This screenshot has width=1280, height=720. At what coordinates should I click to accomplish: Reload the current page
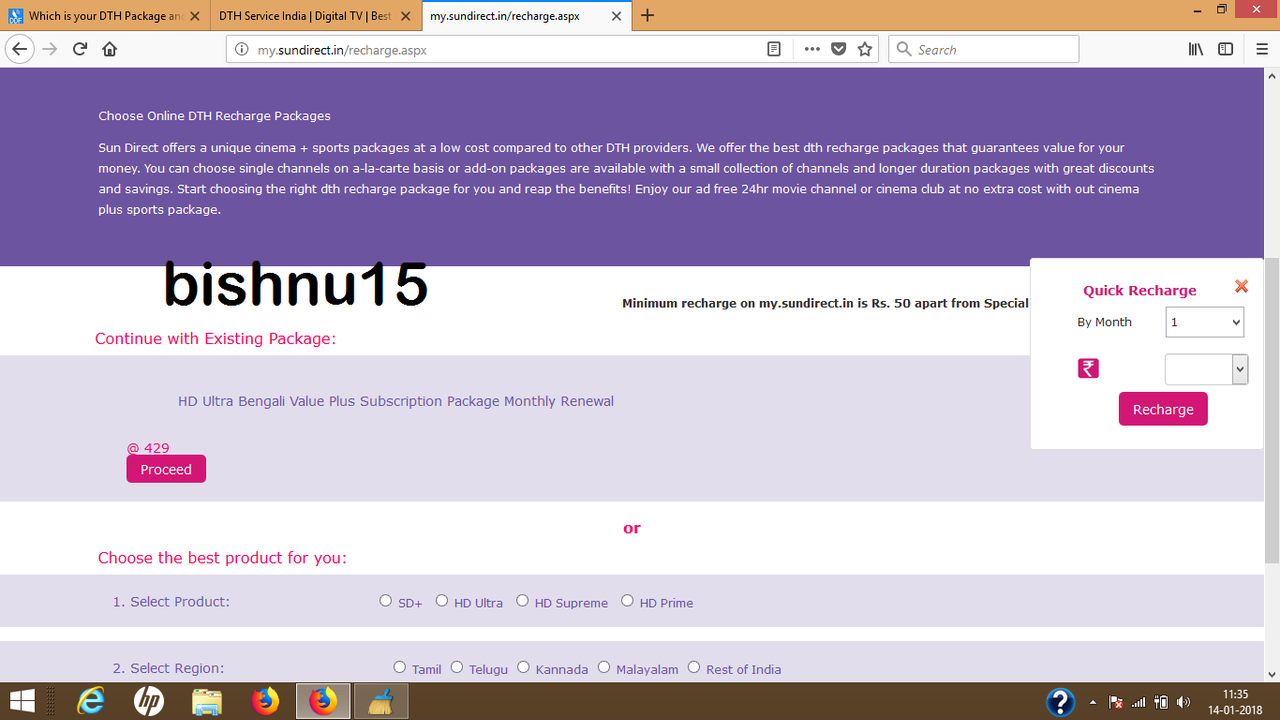80,49
